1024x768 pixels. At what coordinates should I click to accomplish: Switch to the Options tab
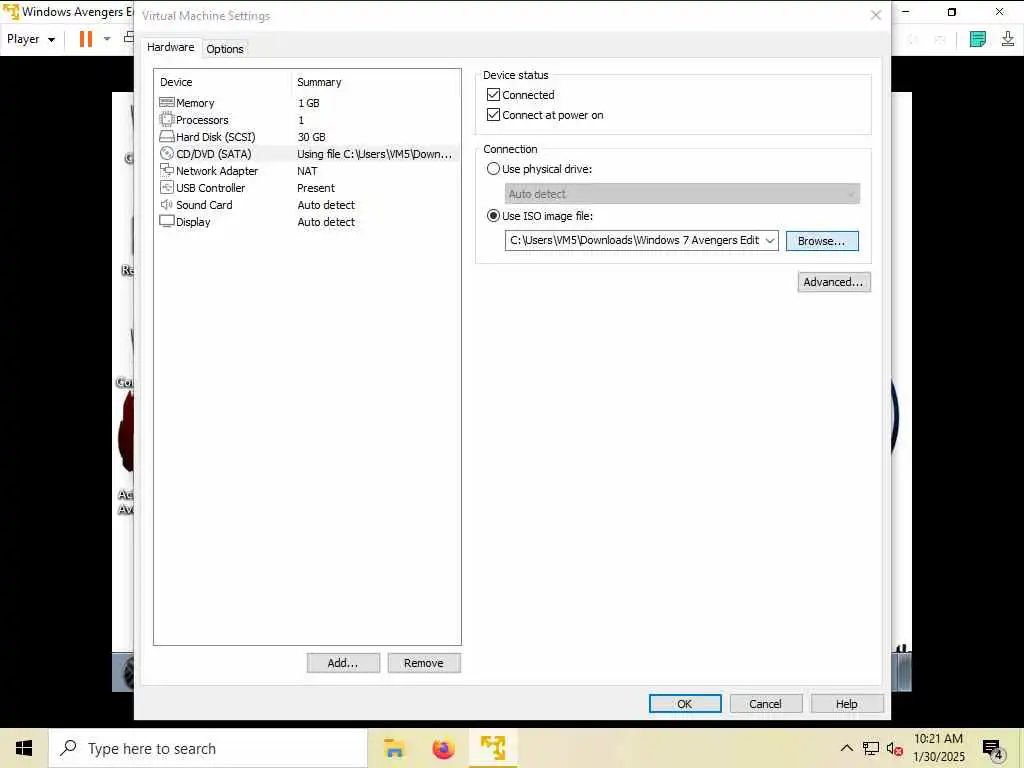(225, 49)
